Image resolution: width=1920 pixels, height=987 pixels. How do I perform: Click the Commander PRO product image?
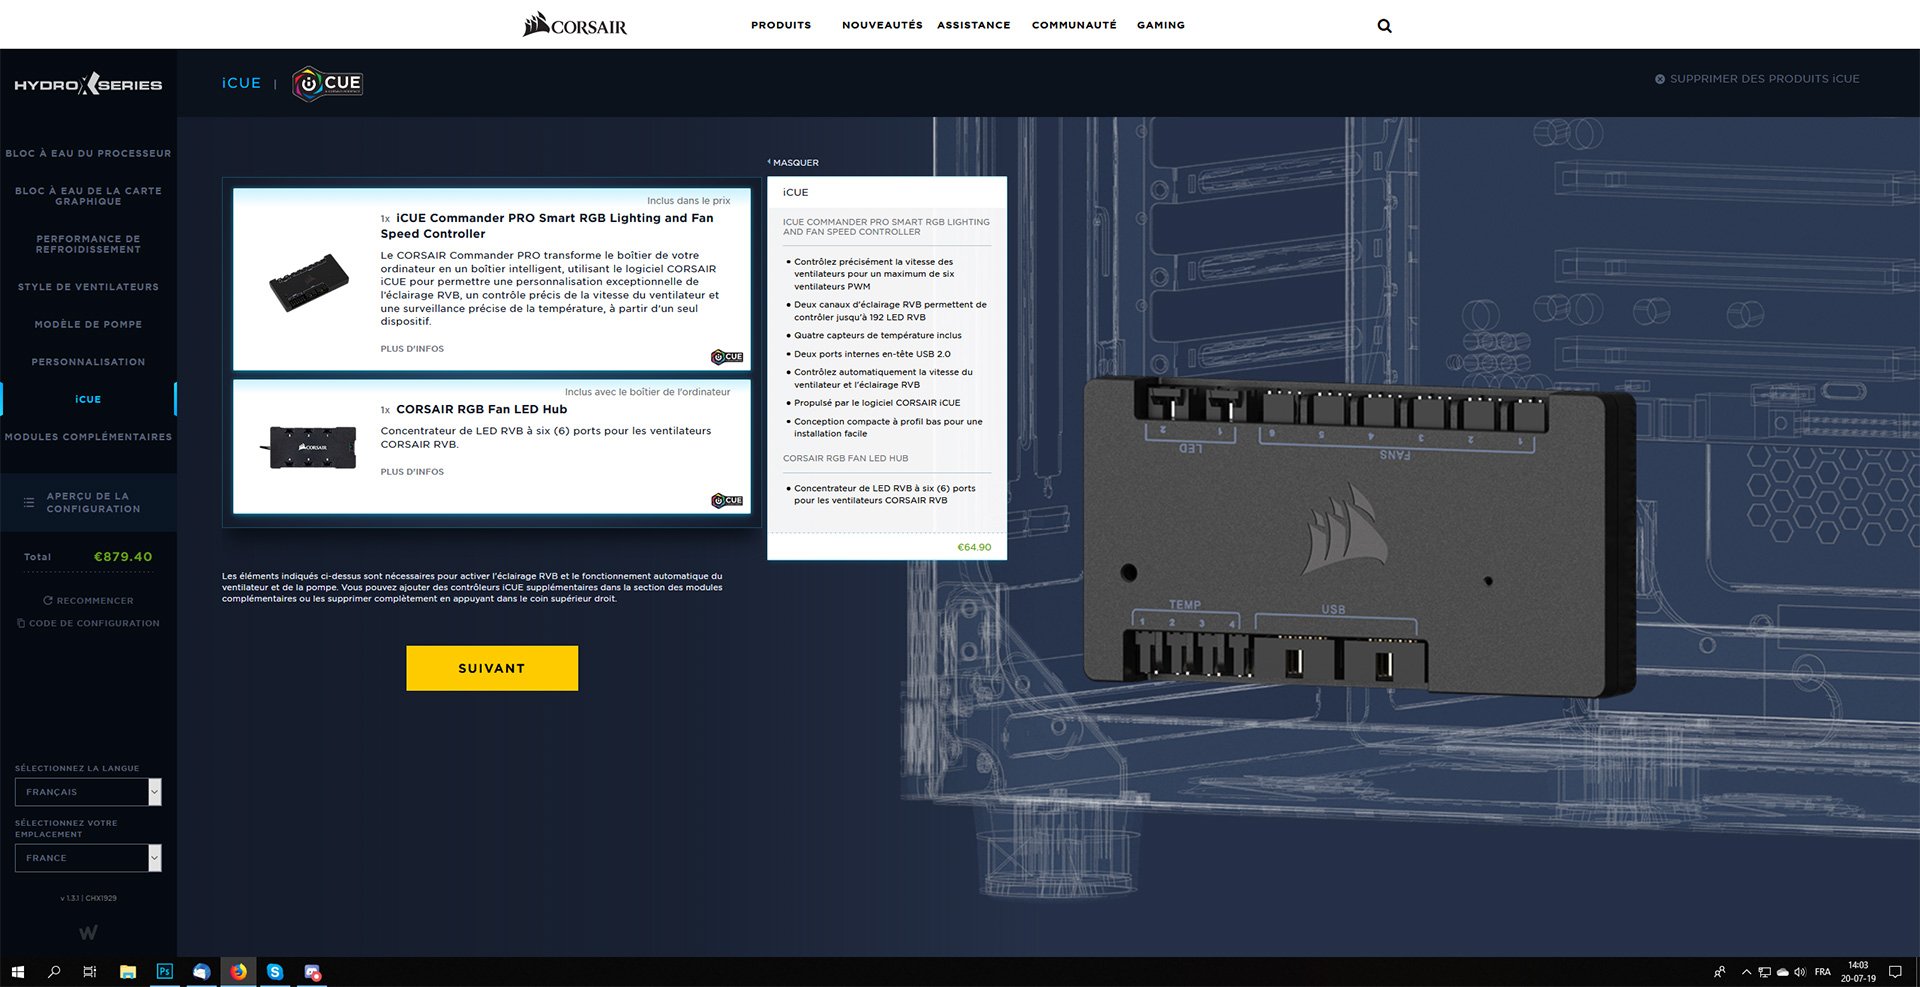309,282
